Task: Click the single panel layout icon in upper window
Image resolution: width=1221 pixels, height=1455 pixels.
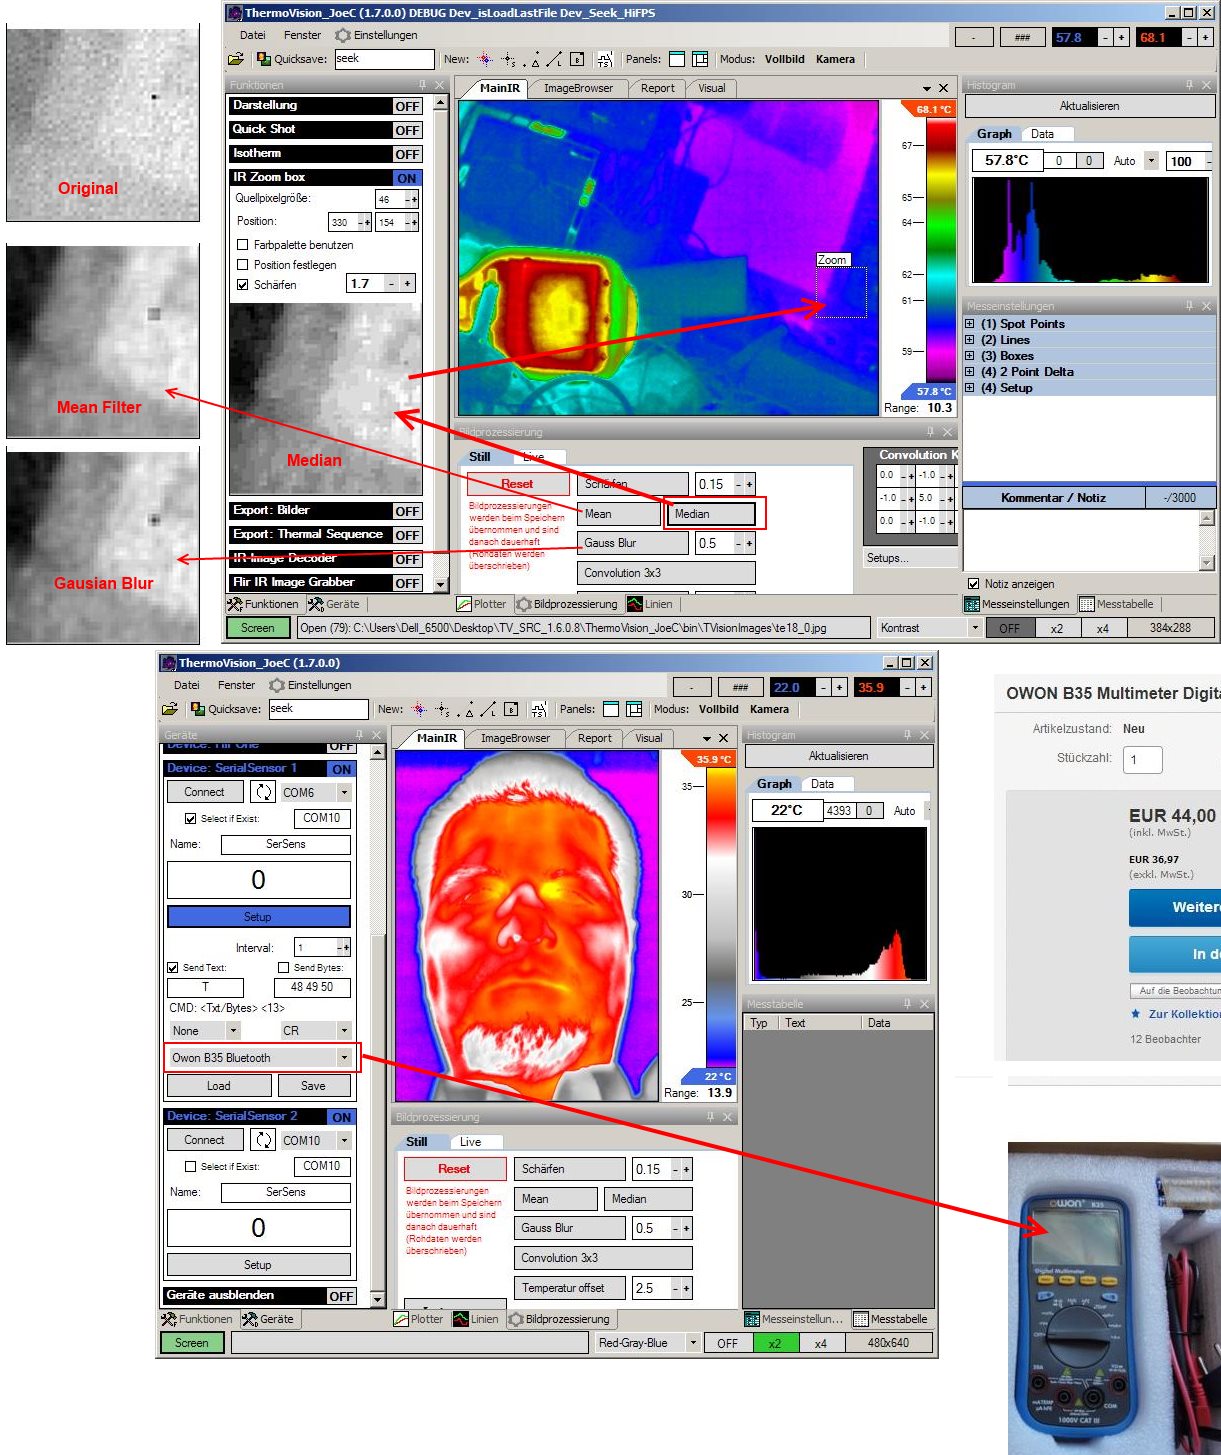Action: coord(677,59)
